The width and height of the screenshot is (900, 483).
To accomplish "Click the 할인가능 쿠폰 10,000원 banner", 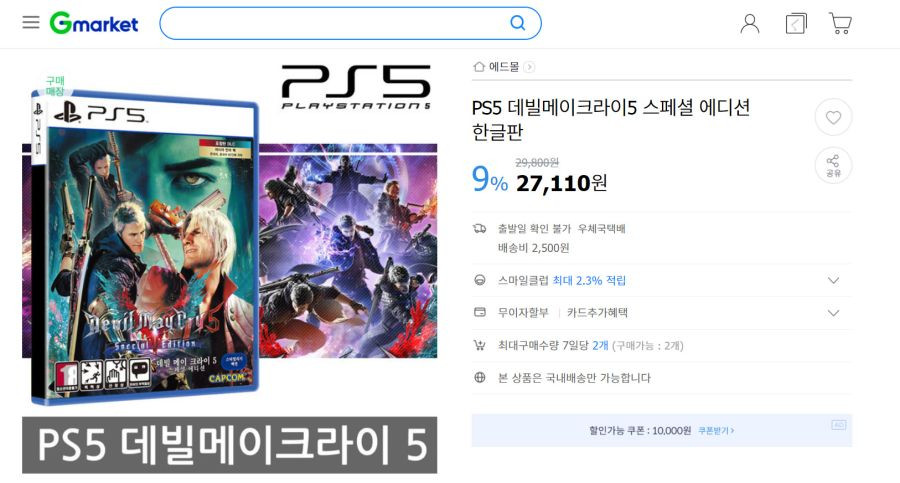I will point(662,430).
